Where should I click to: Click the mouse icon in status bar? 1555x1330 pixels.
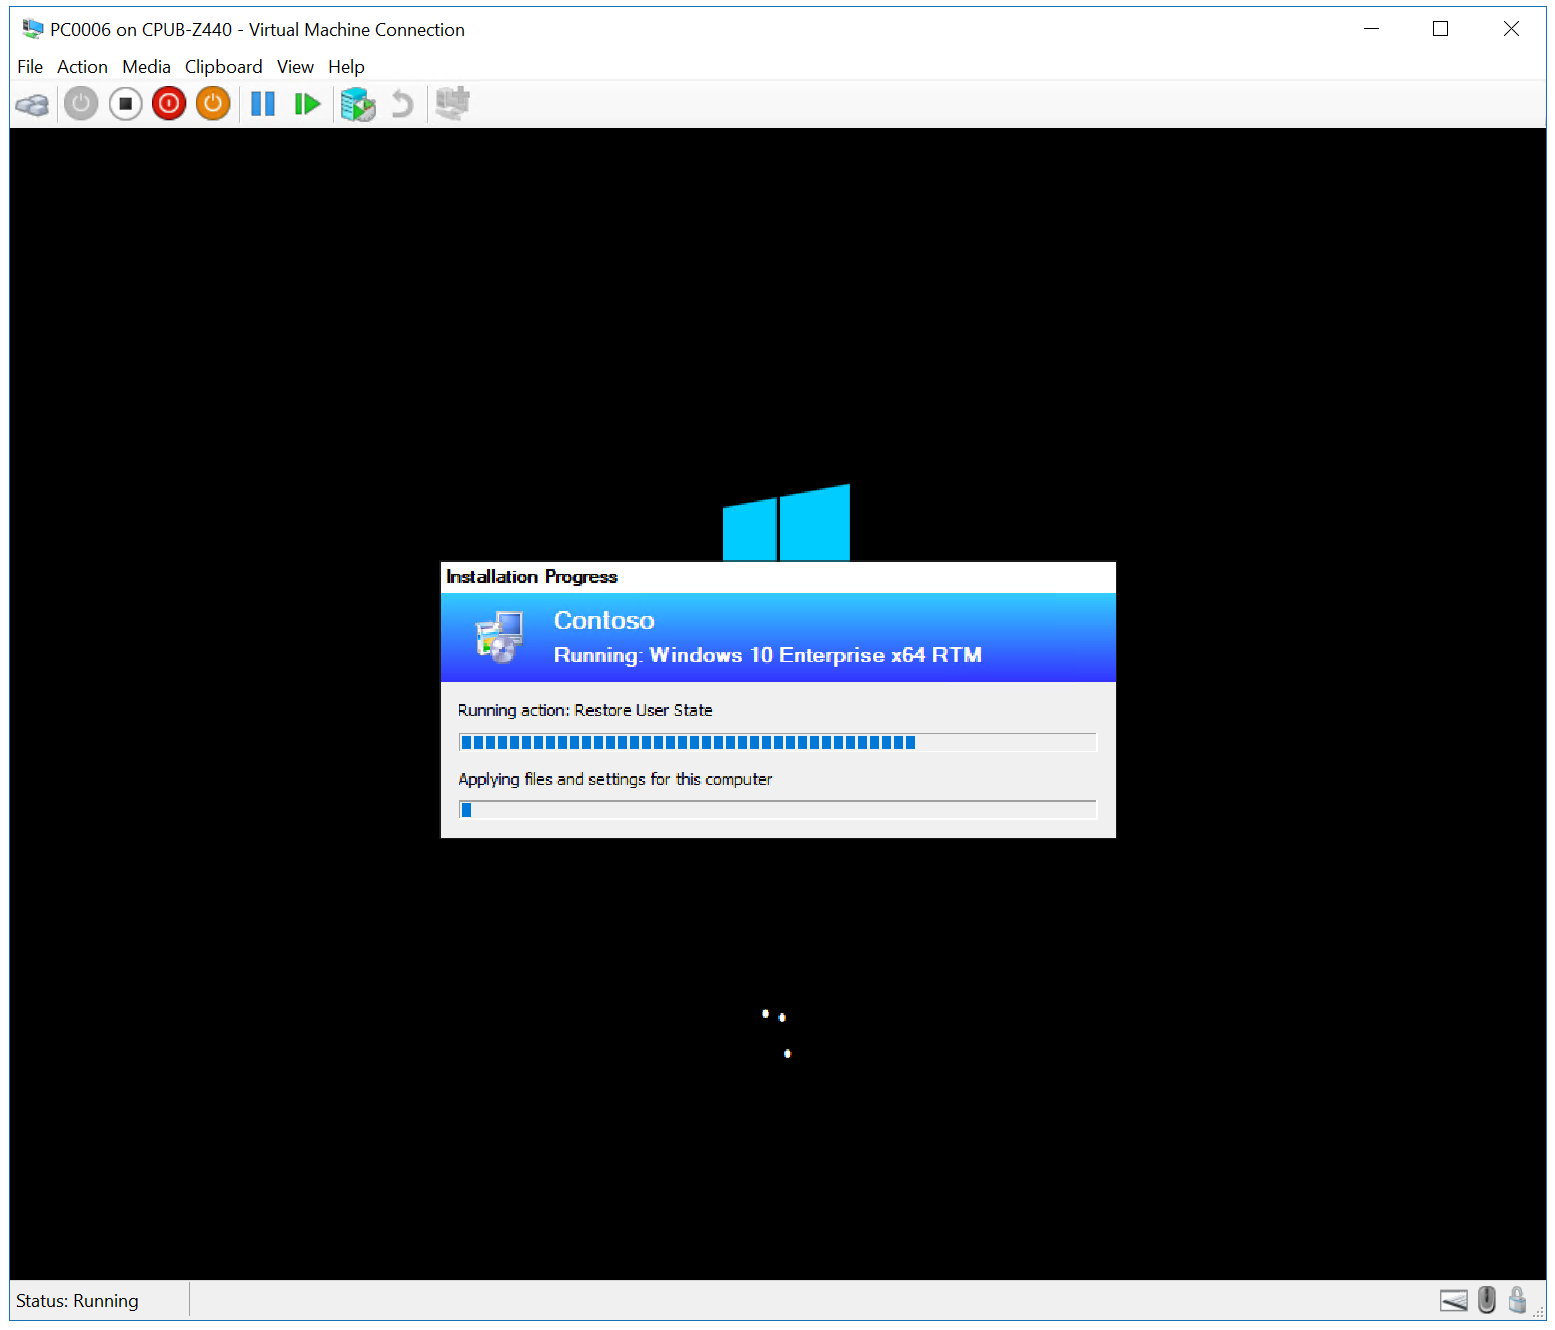pyautogui.click(x=1487, y=1300)
